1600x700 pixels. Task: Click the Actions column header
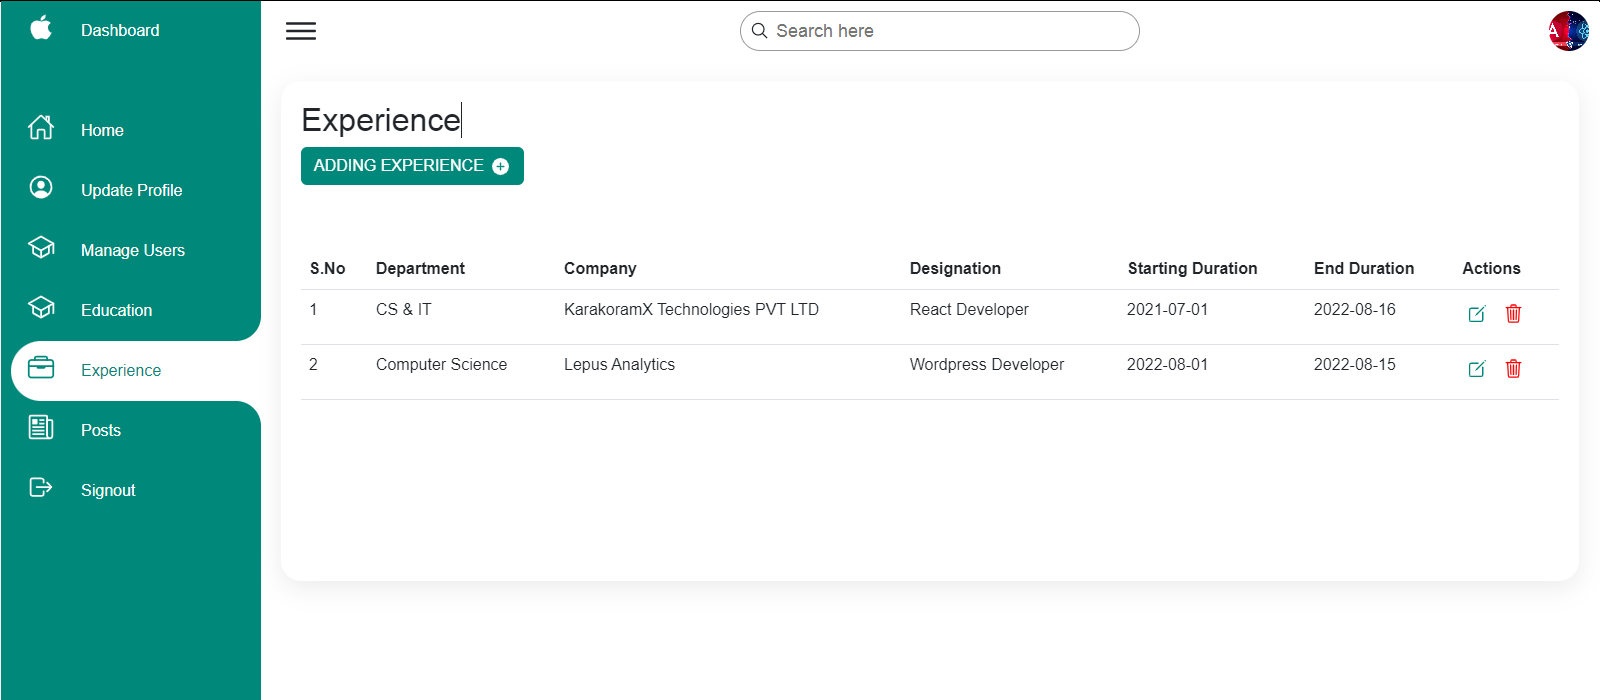1491,268
